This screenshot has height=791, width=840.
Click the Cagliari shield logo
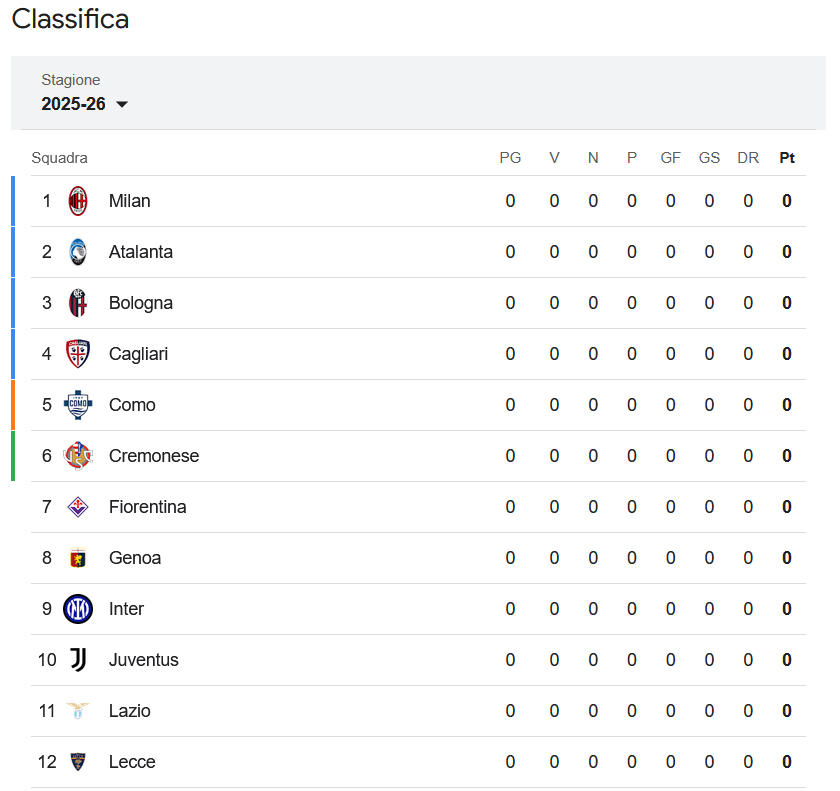[x=78, y=354]
